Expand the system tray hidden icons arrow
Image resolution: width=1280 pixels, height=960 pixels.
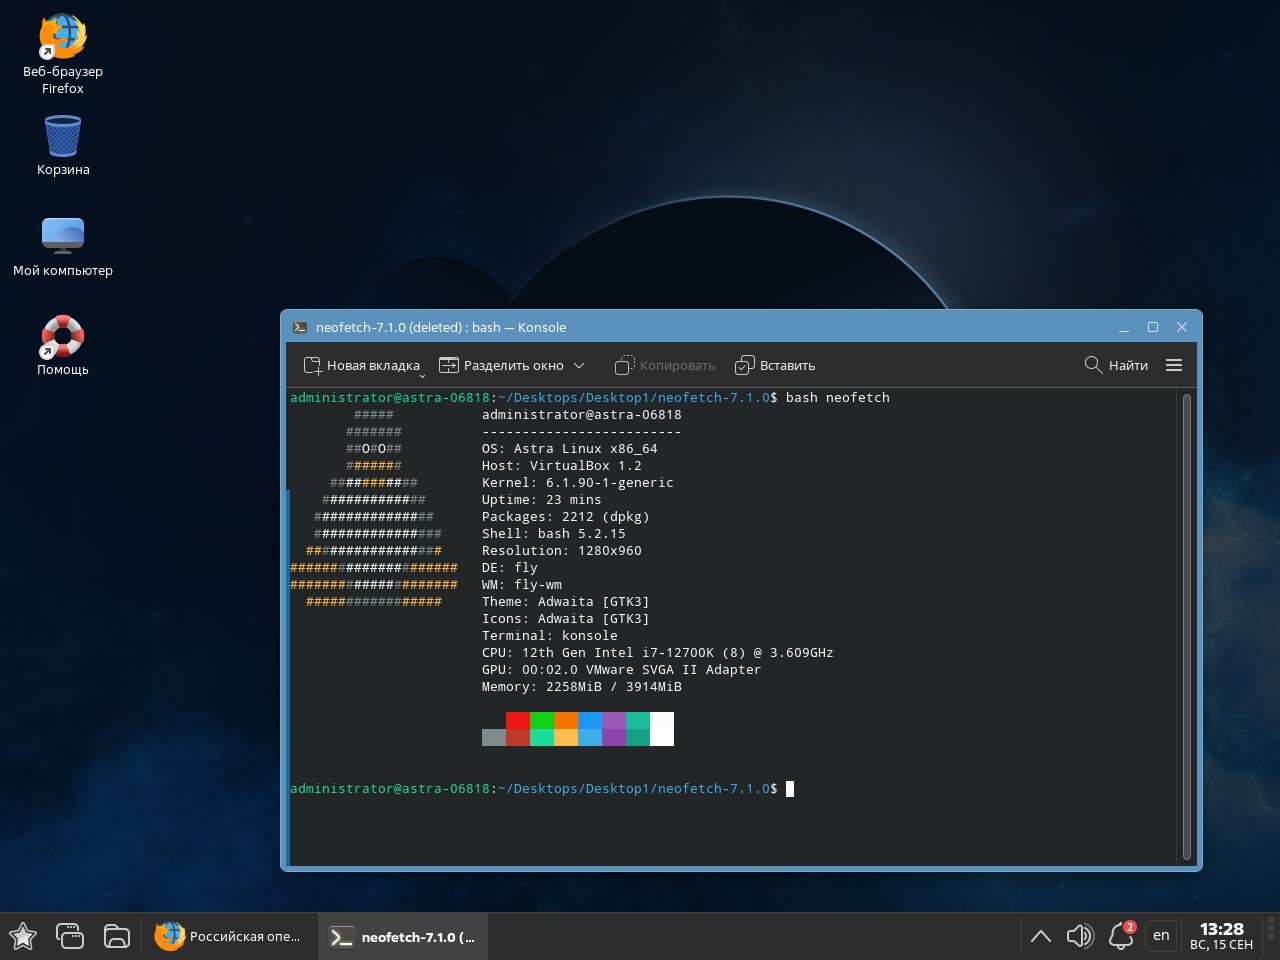coord(1041,937)
